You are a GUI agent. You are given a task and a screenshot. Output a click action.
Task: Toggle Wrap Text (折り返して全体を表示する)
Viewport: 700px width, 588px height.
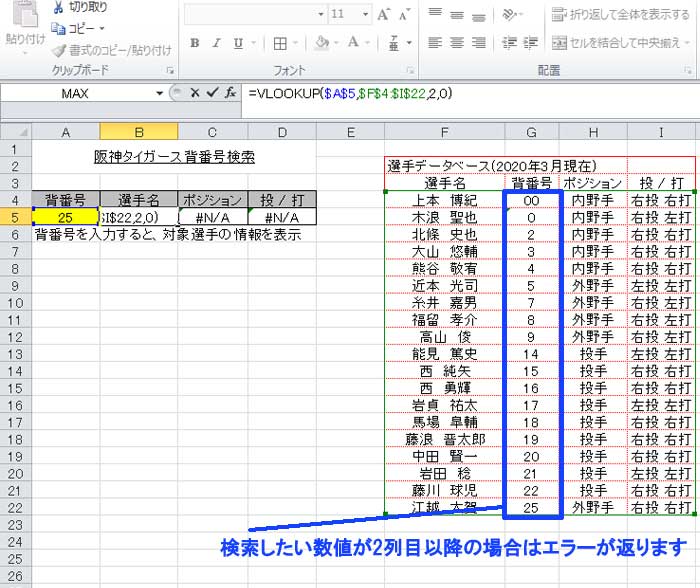click(x=621, y=15)
